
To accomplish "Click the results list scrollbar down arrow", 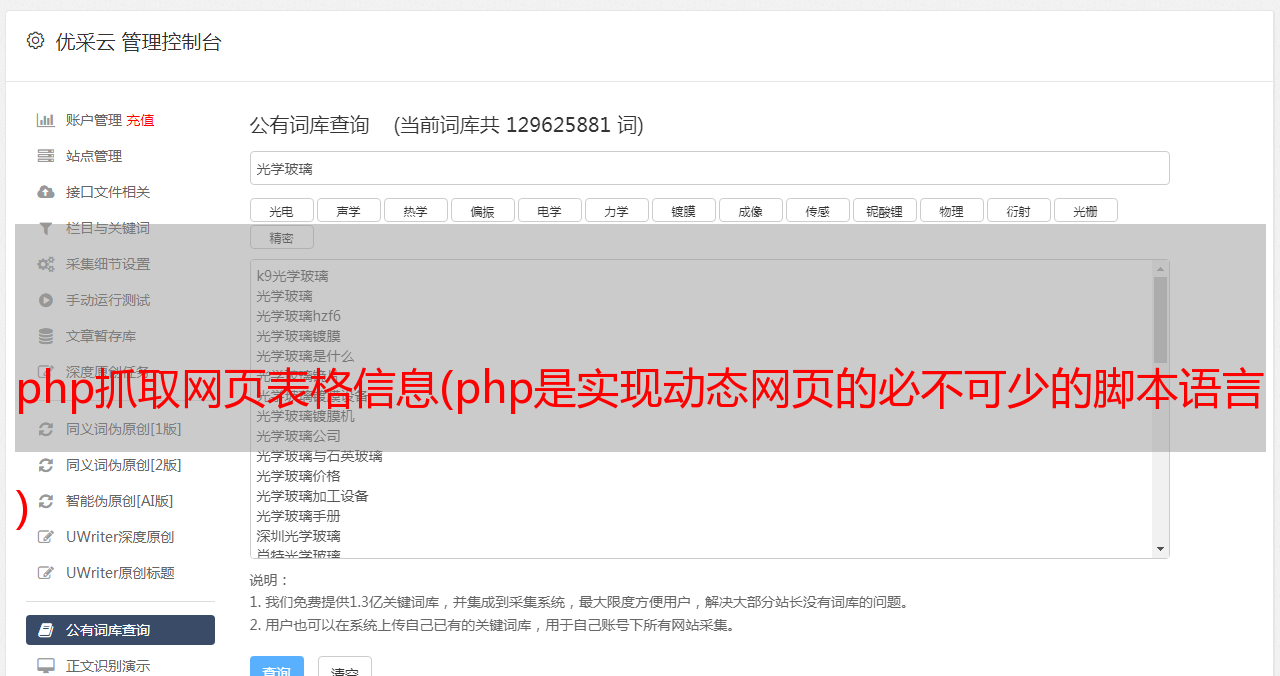I will click(x=1160, y=549).
